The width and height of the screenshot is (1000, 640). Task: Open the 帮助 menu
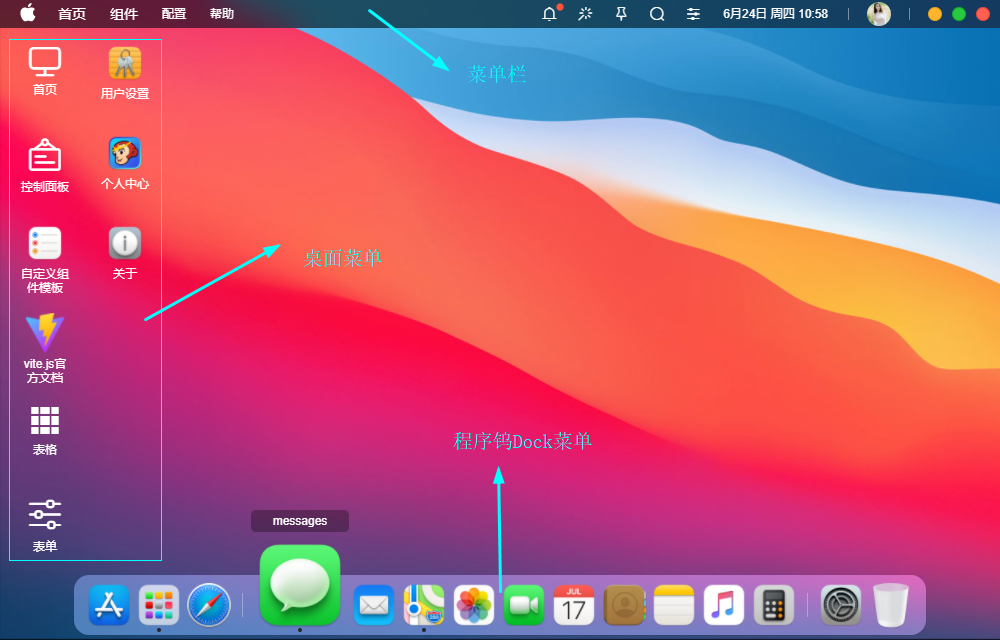[222, 14]
